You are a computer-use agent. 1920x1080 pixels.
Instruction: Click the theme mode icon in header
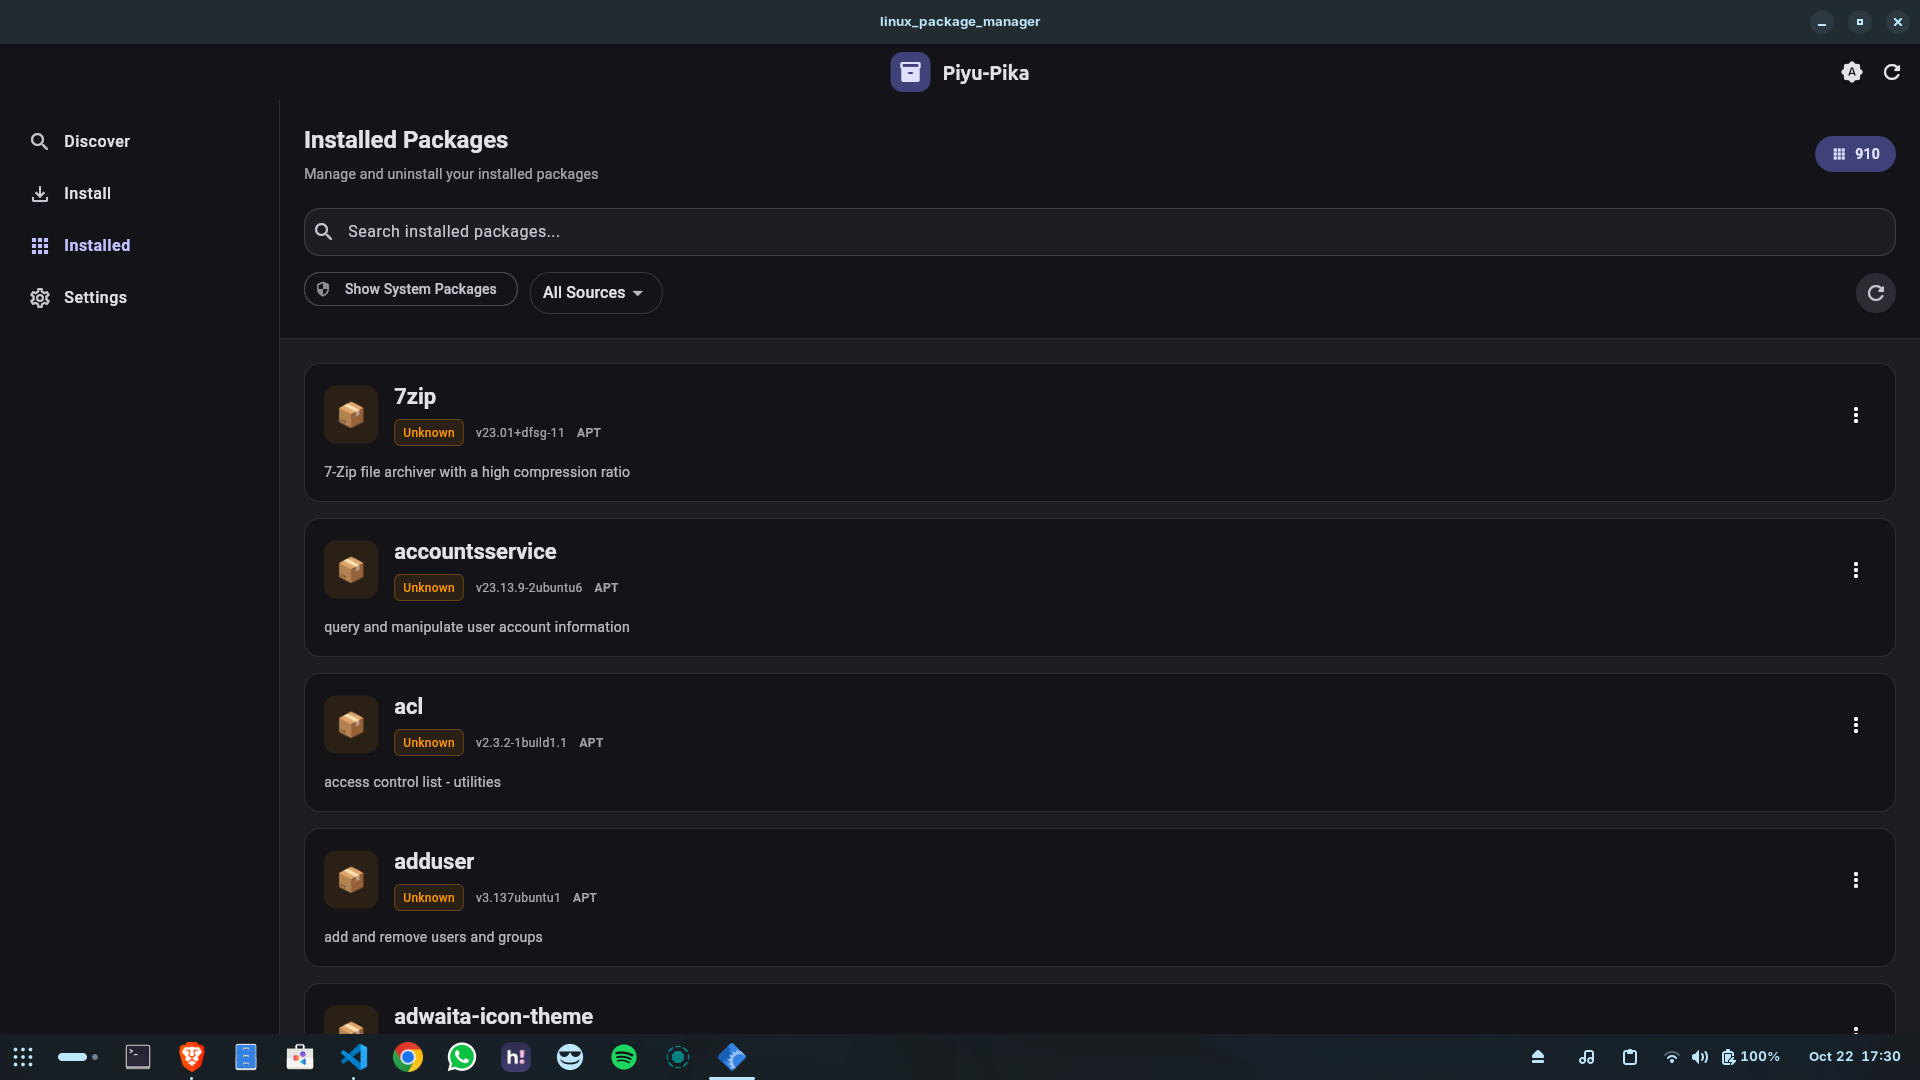point(1851,72)
